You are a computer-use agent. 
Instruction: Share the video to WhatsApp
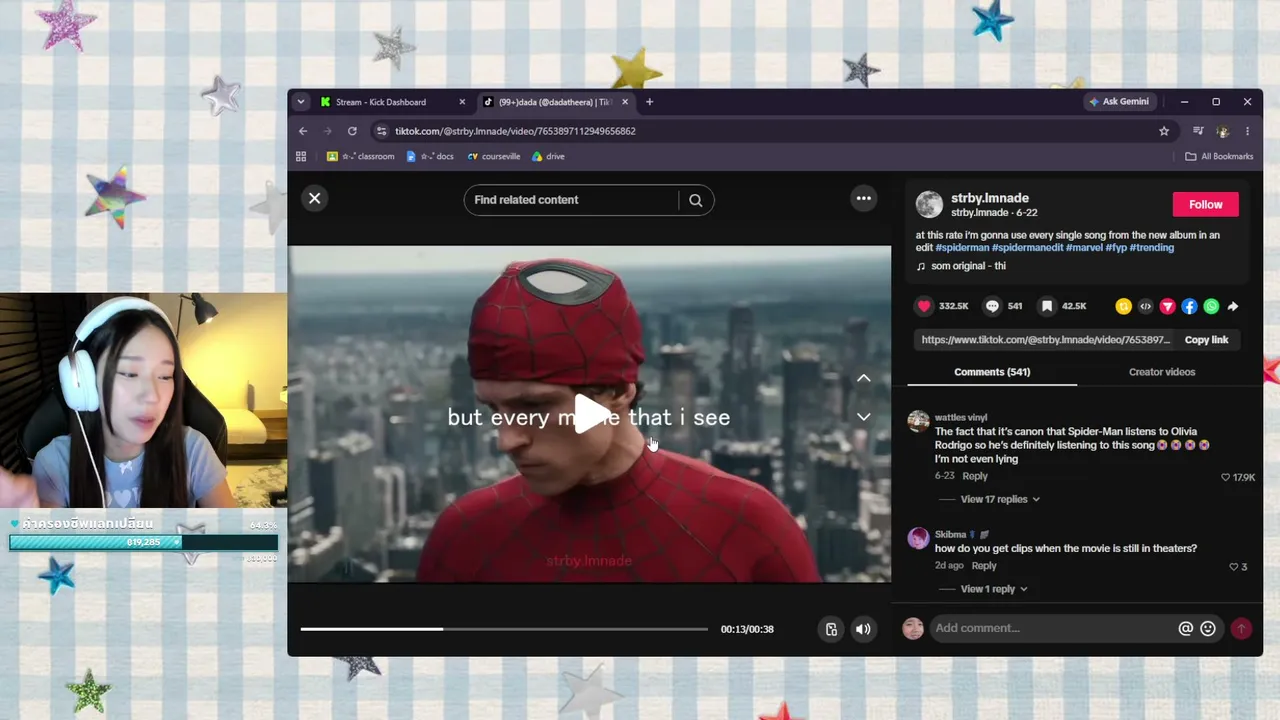[x=1211, y=307]
